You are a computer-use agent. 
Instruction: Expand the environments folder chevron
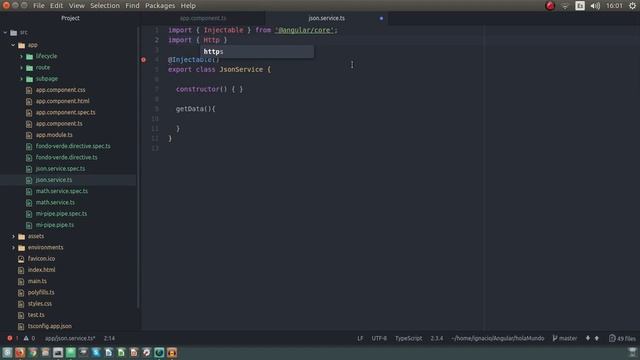pos(13,247)
